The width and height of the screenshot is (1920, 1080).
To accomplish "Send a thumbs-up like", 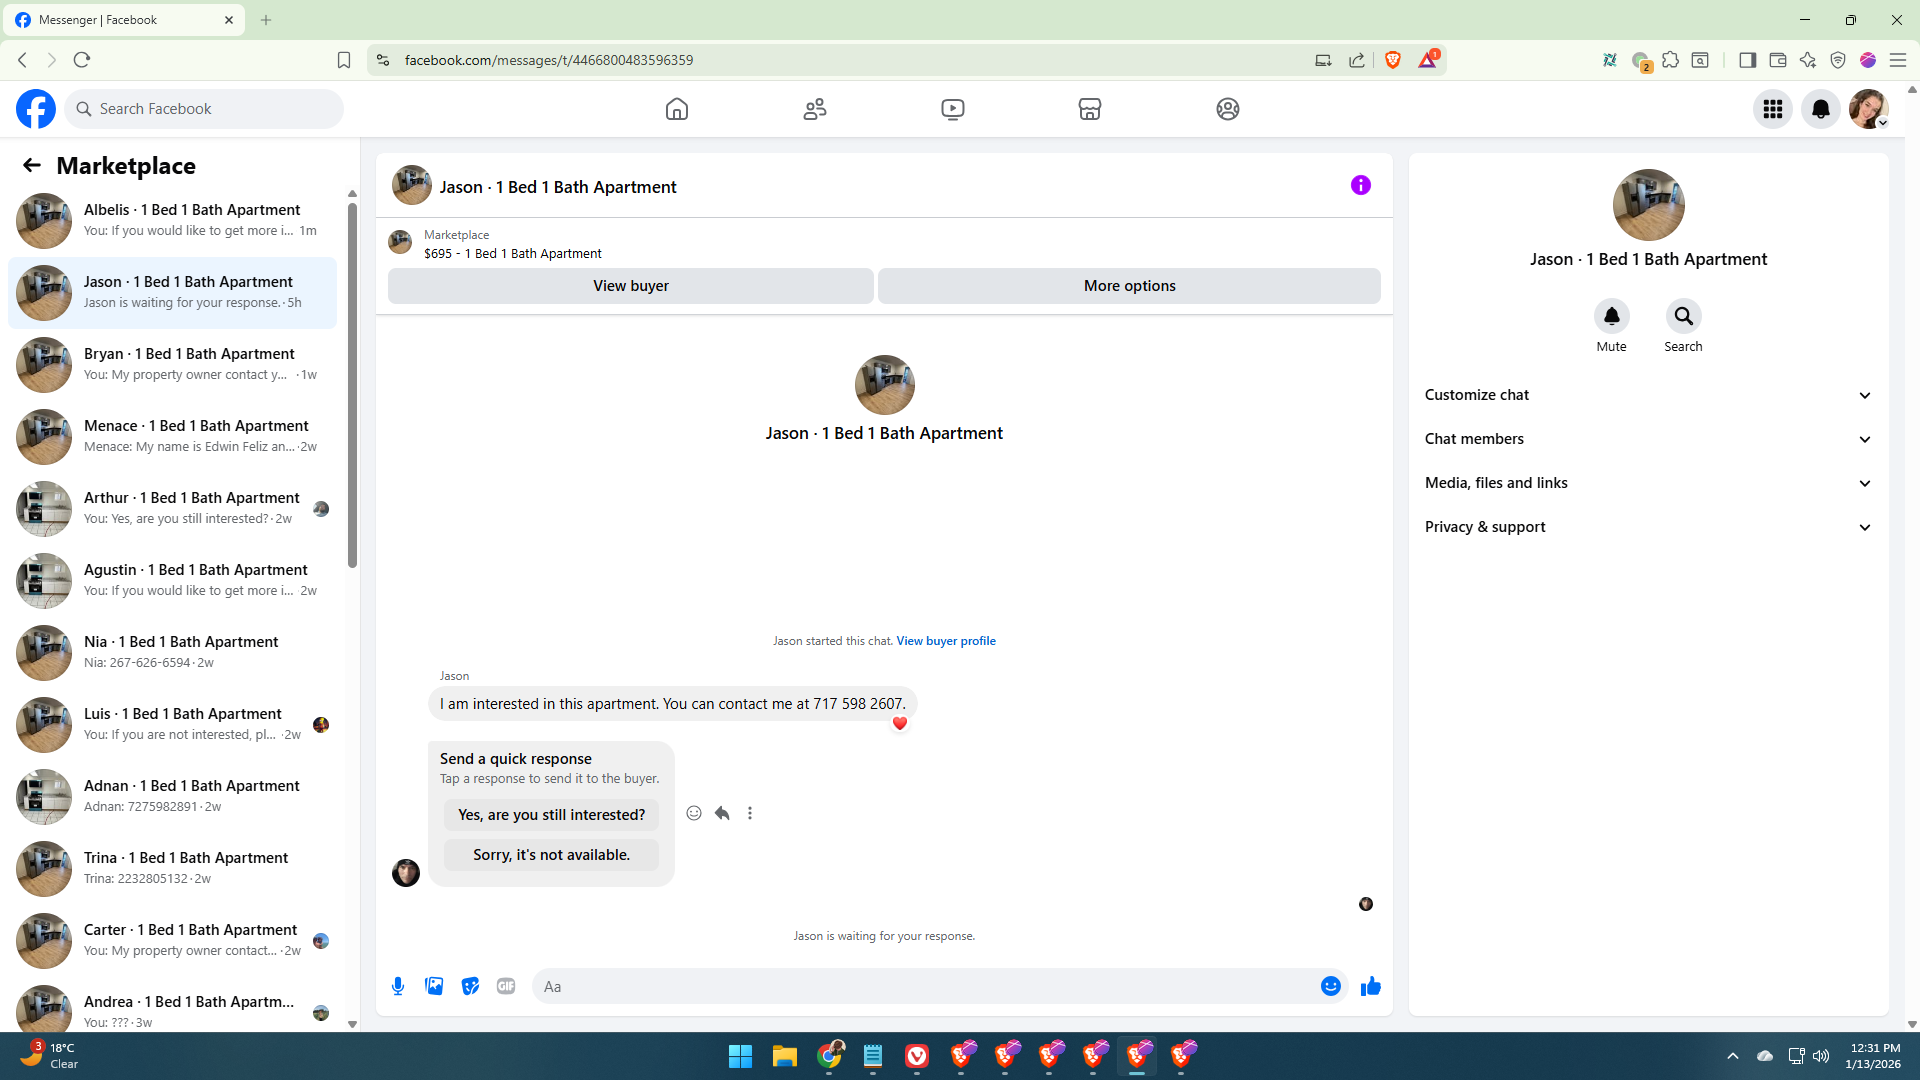I will (x=1370, y=986).
